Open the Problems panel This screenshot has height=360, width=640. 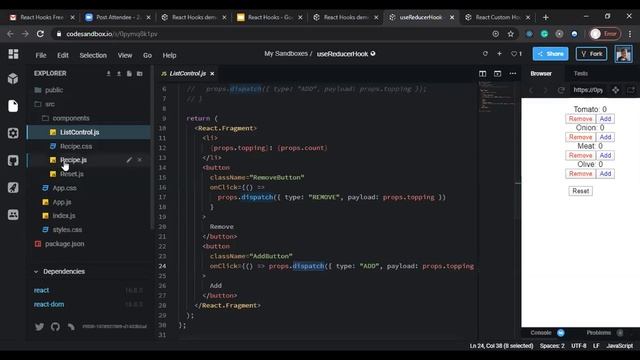pos(599,333)
